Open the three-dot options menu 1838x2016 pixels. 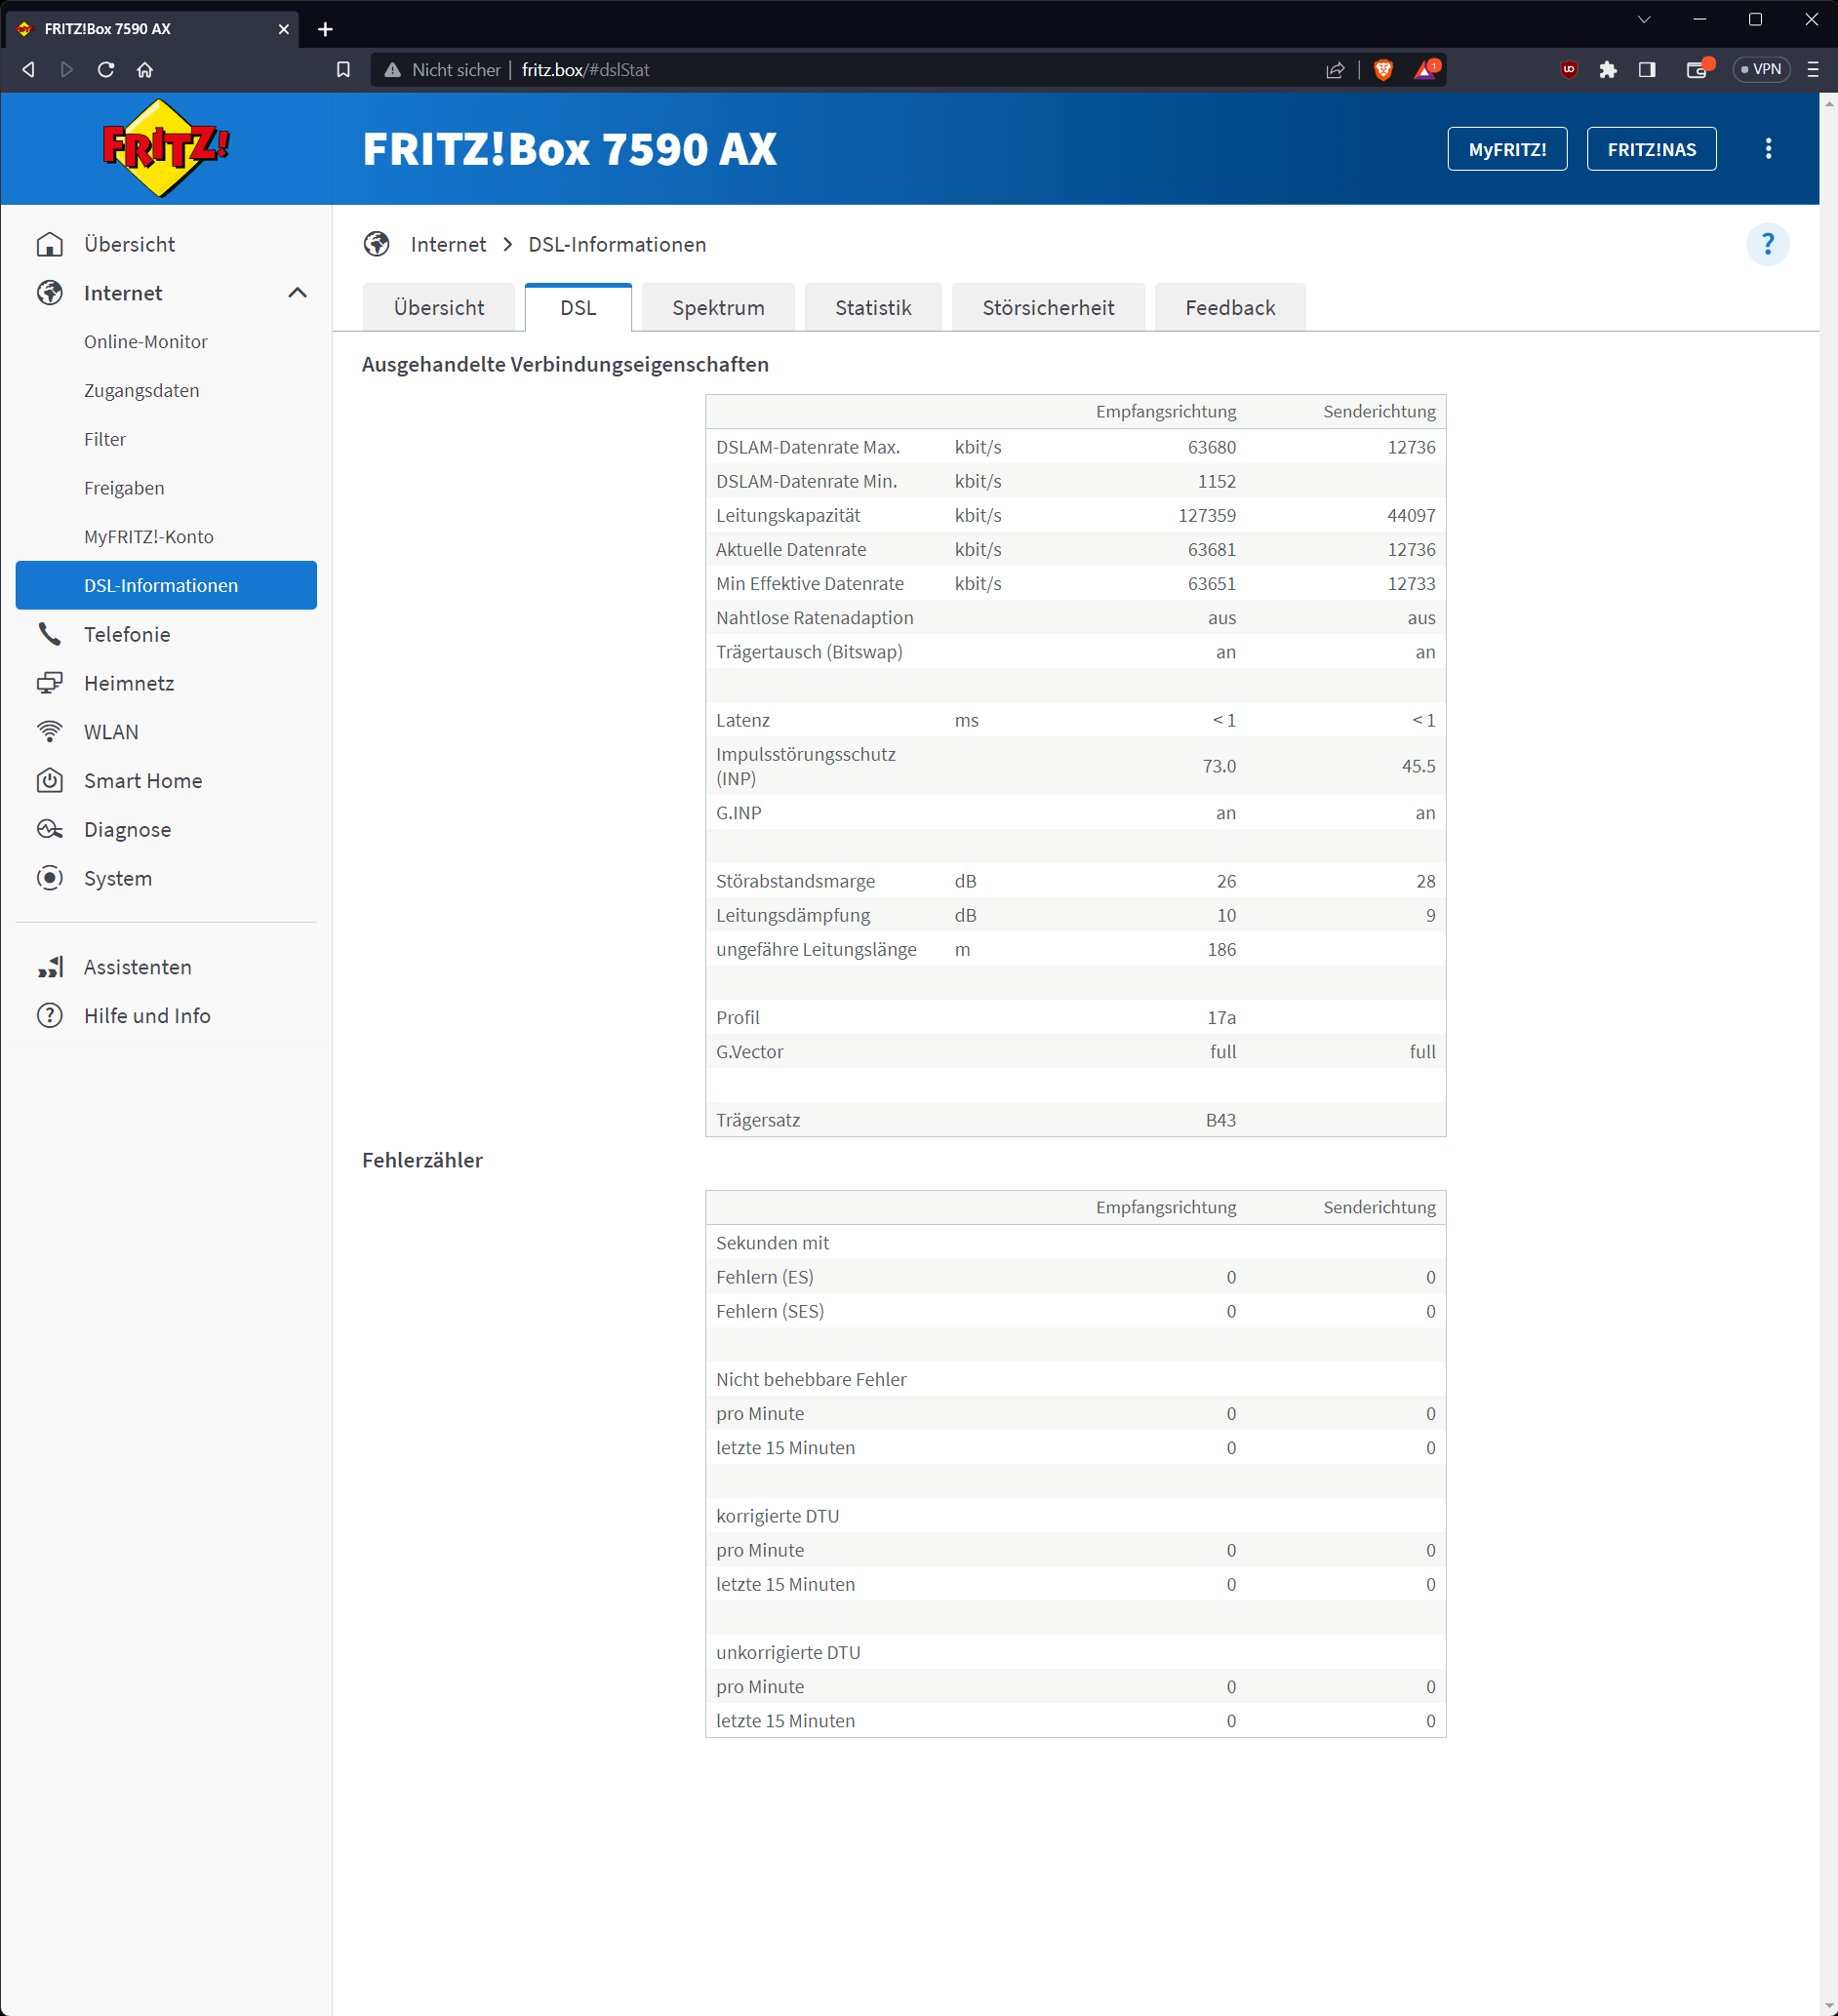point(1768,149)
